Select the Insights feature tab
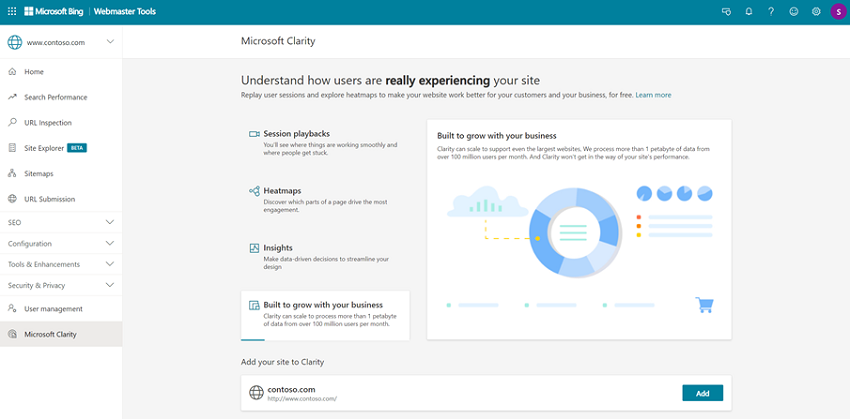This screenshot has height=419, width=850. coord(325,257)
